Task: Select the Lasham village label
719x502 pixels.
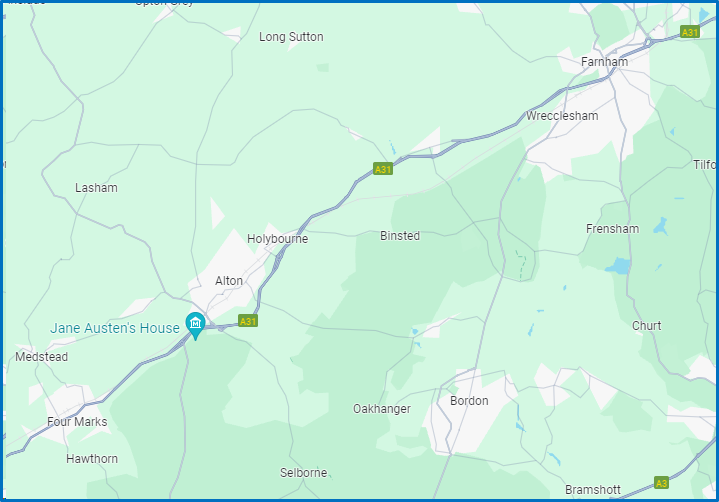Action: pos(96,188)
